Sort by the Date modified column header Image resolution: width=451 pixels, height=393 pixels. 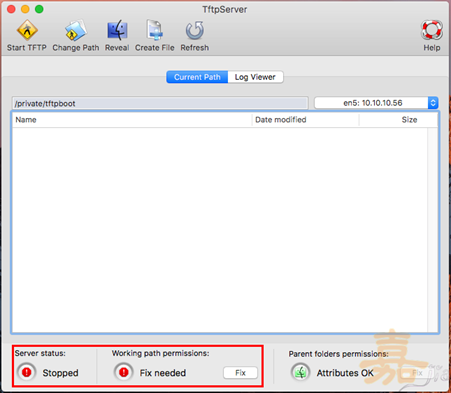tap(305, 120)
